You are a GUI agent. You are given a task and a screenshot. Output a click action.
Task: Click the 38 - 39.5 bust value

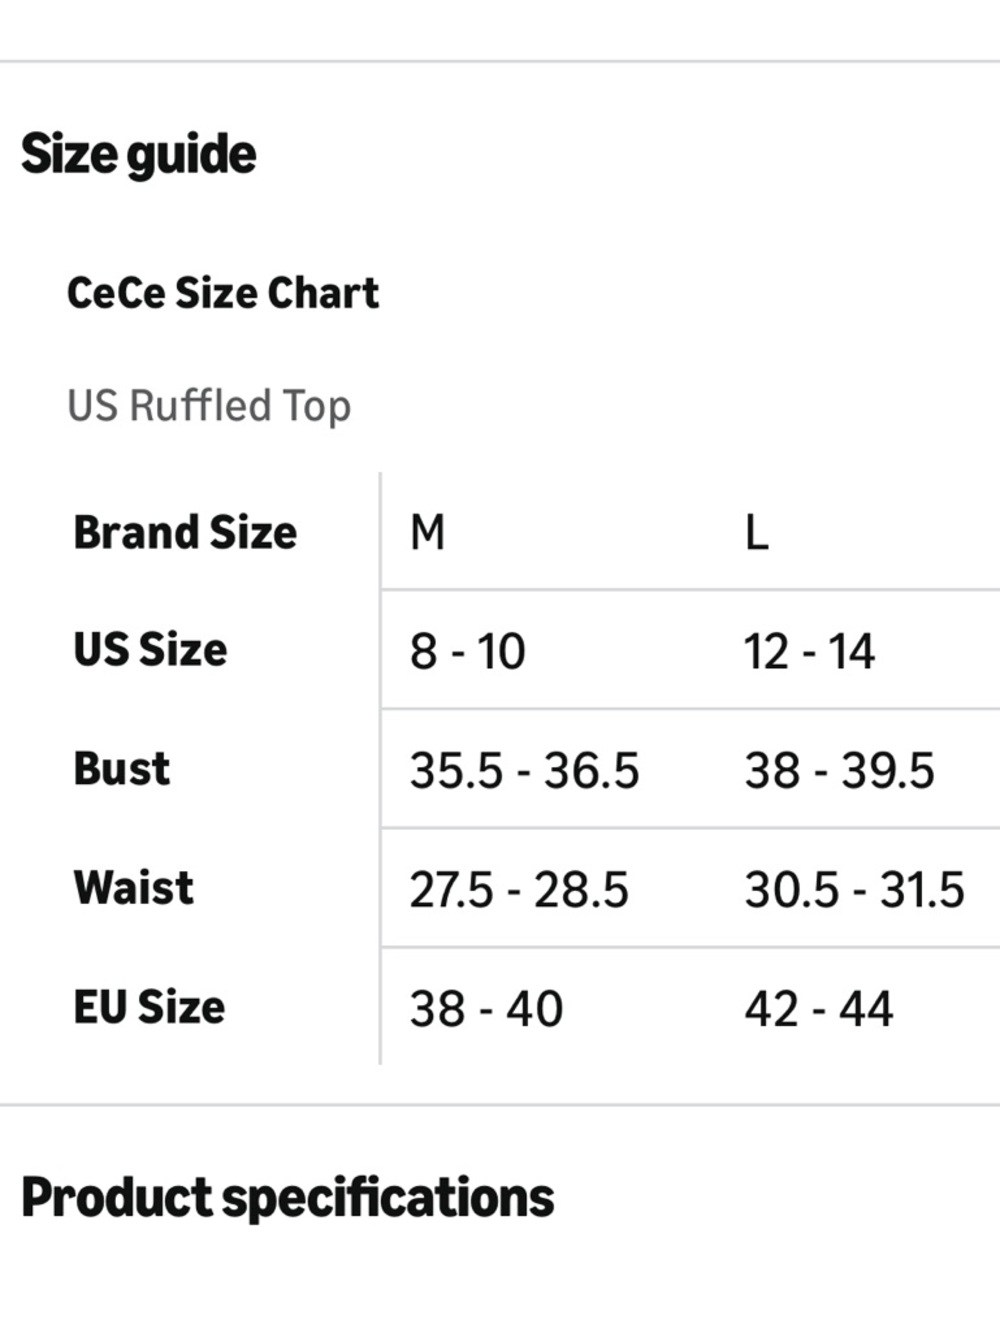[839, 771]
